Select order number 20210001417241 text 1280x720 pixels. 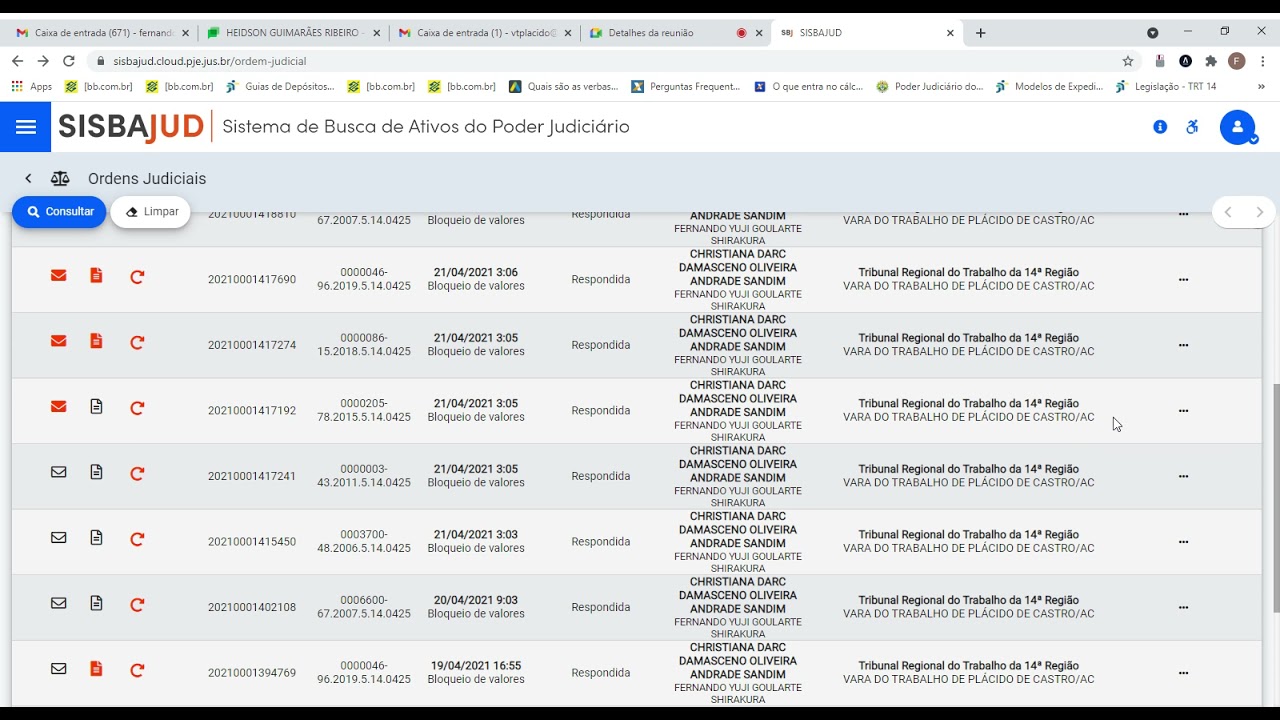coord(252,476)
